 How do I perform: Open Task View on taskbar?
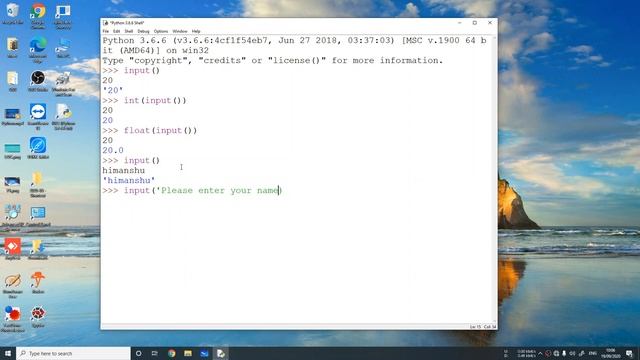click(x=155, y=353)
